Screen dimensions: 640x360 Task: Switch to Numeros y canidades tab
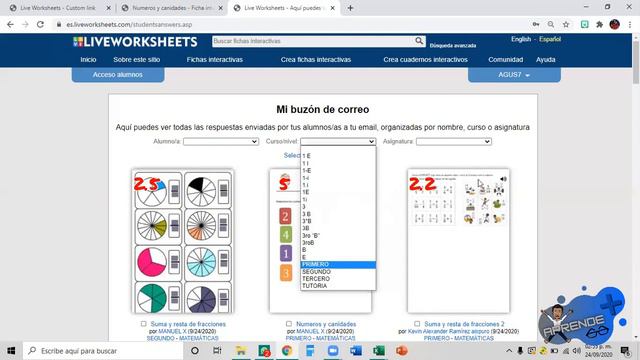[x=171, y=8]
